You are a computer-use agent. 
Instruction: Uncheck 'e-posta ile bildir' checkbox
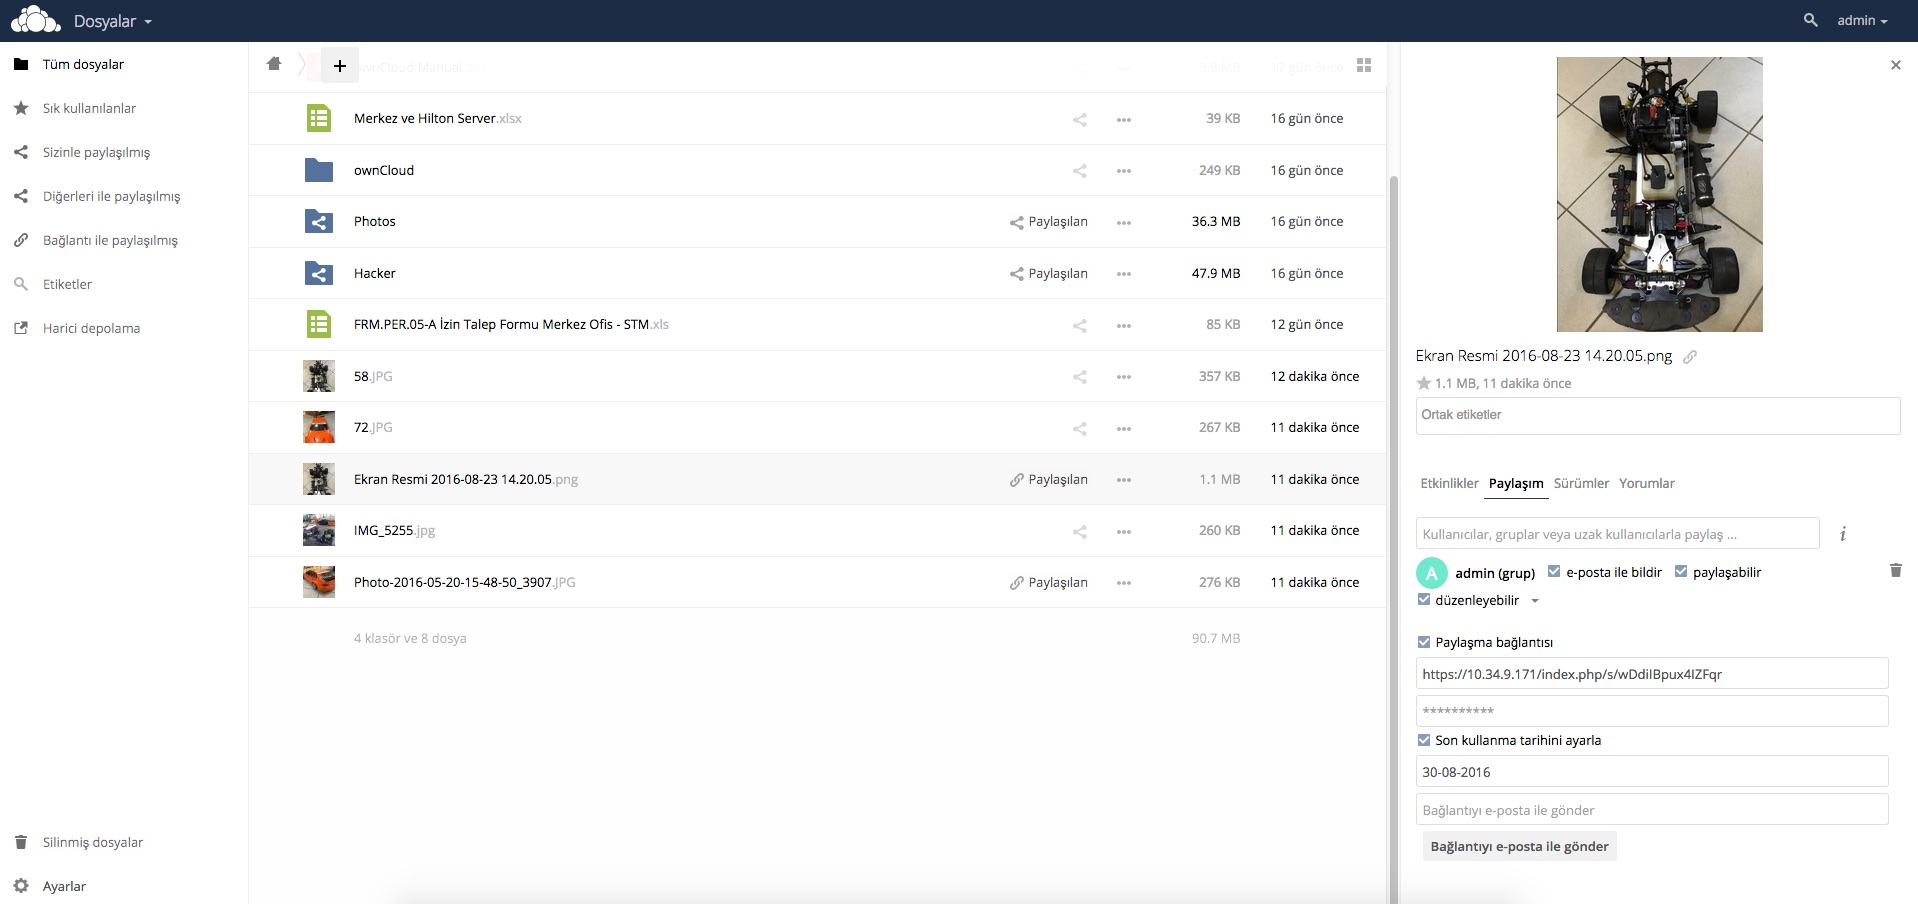(1554, 572)
